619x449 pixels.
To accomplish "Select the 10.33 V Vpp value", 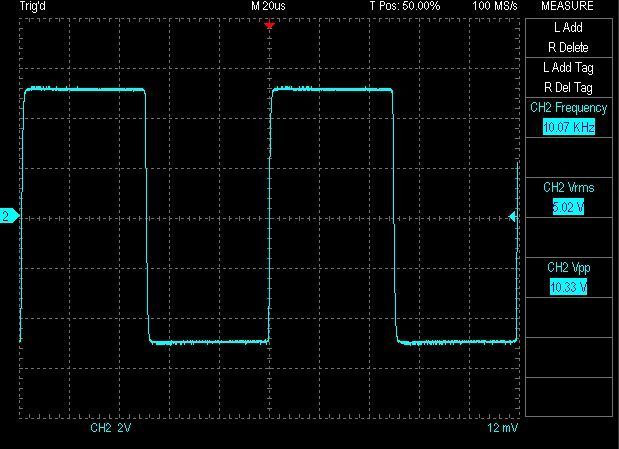I will (568, 287).
